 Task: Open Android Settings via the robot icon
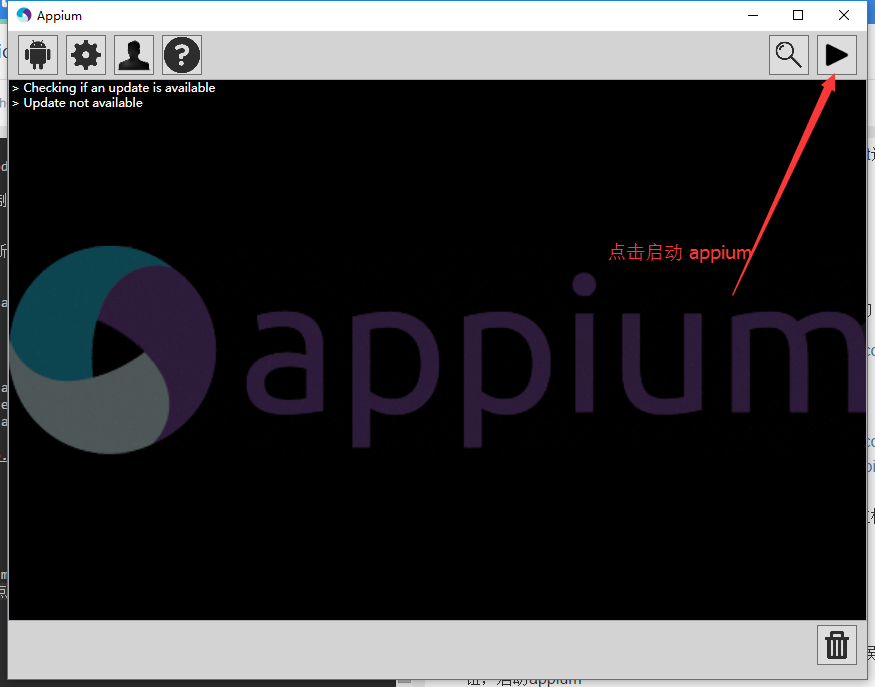[38, 55]
